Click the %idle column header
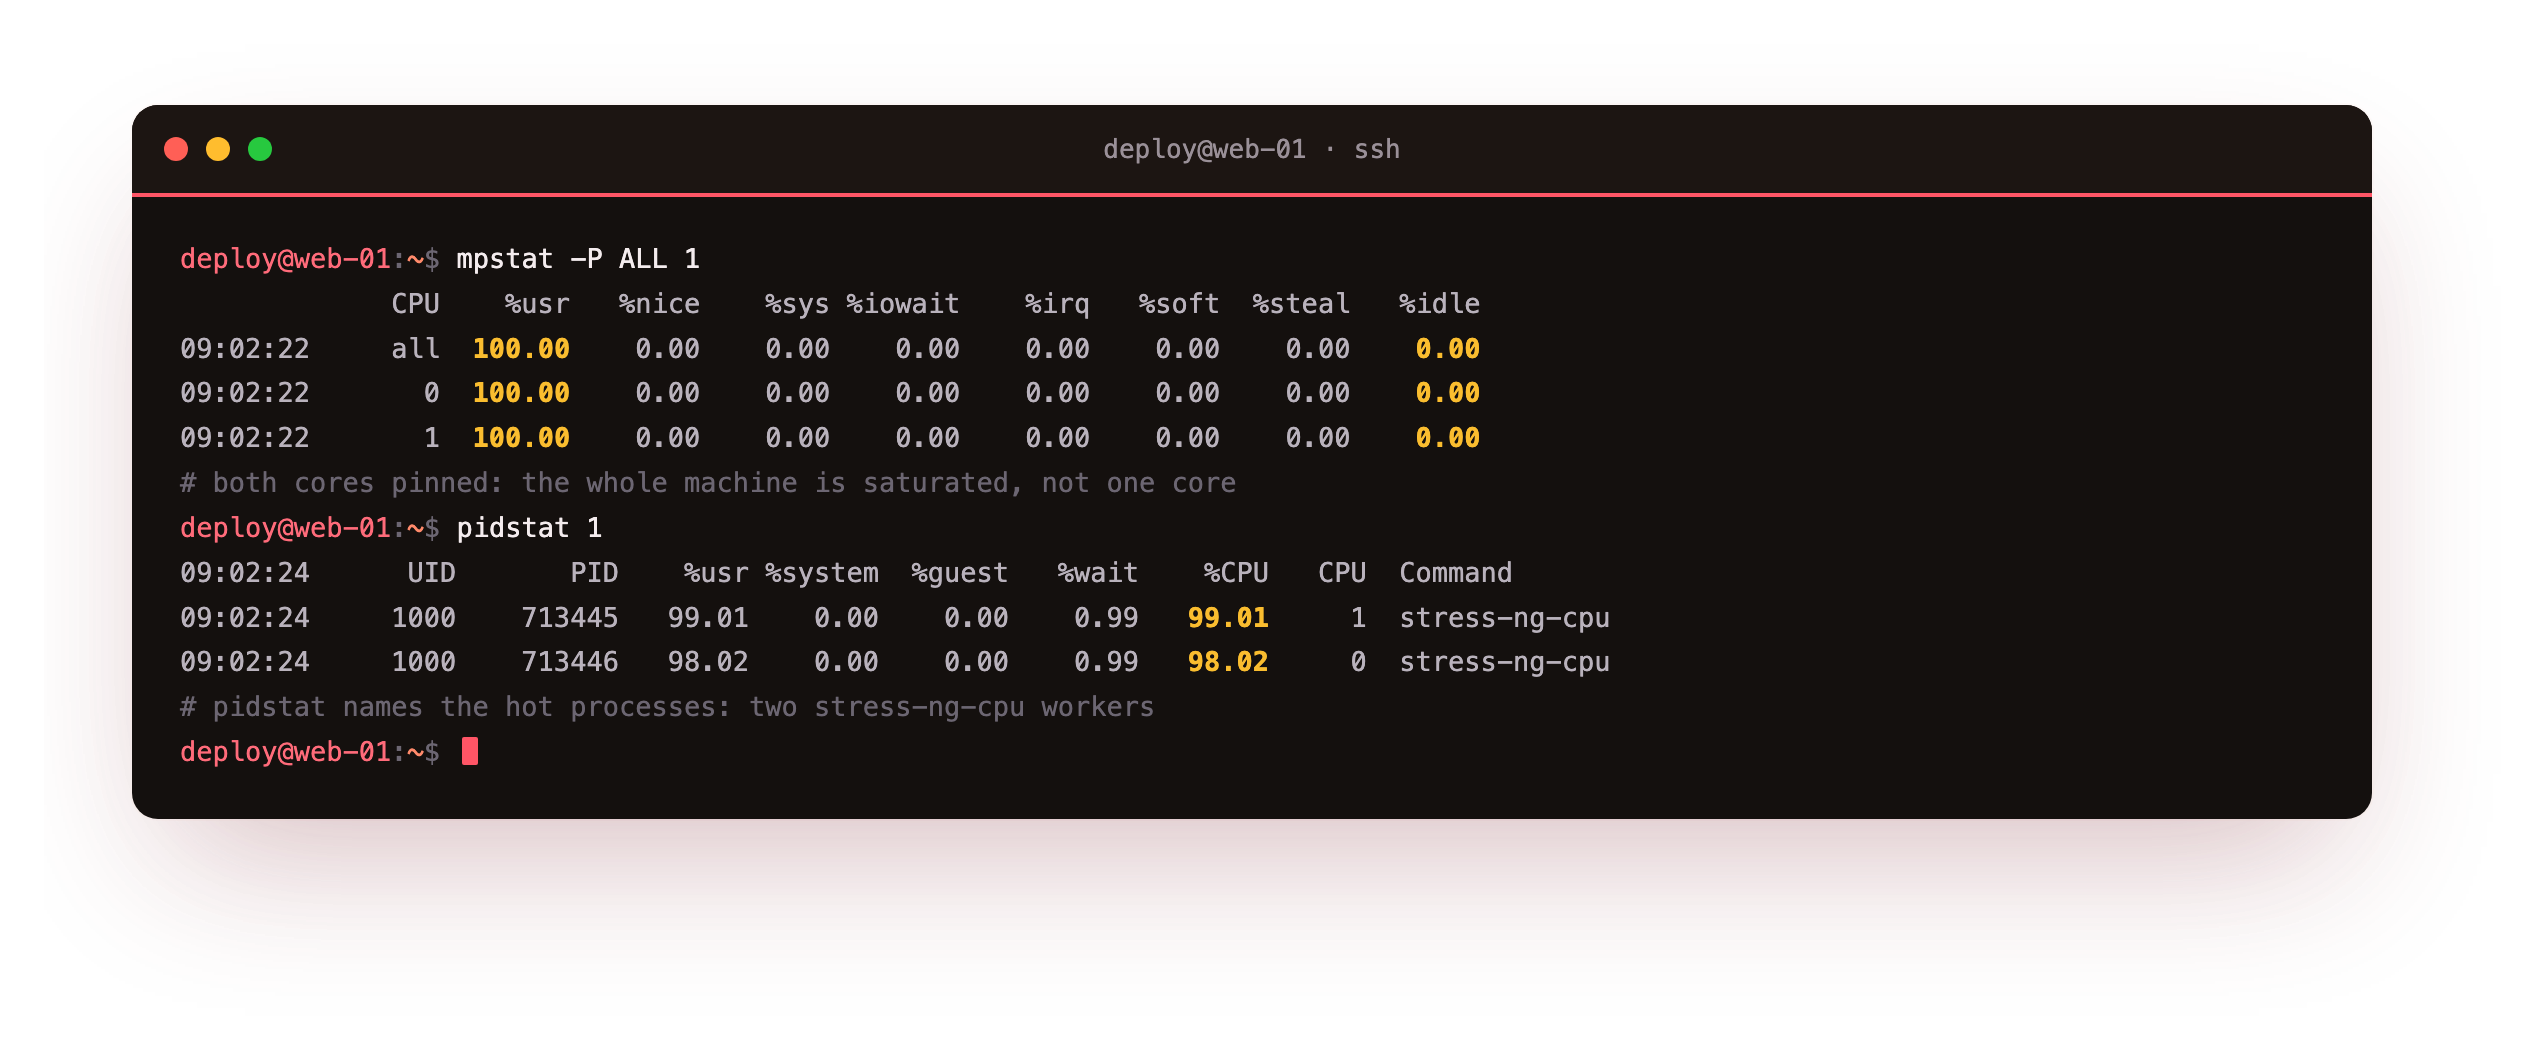 point(1439,304)
